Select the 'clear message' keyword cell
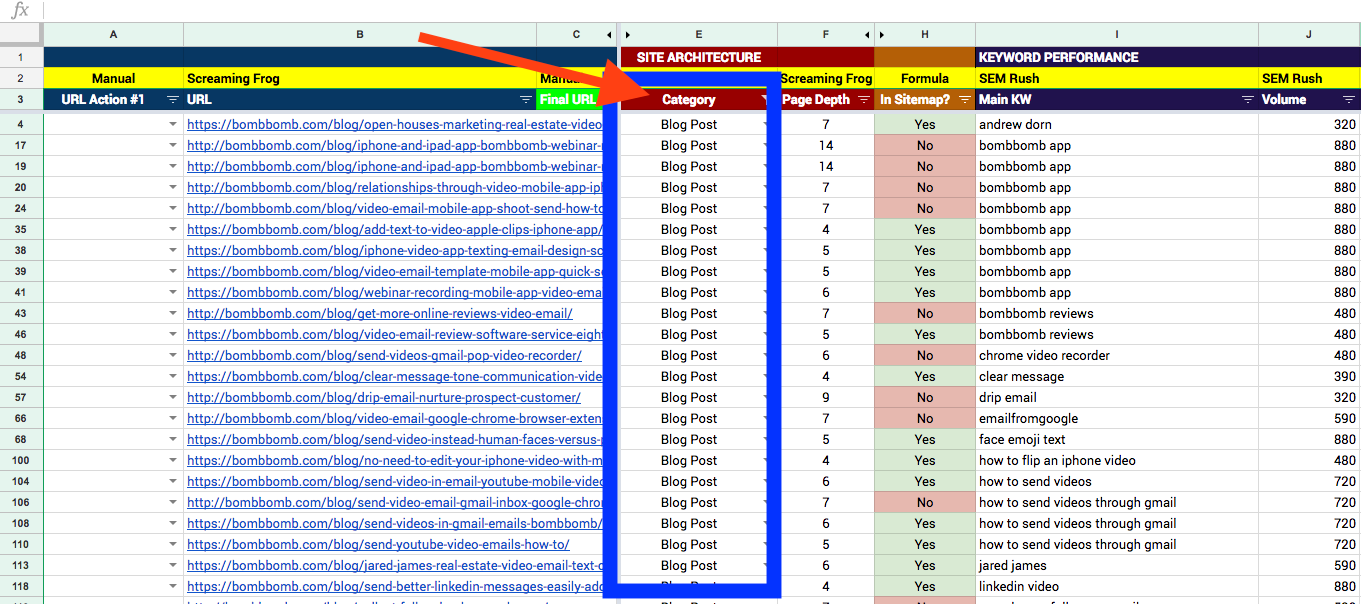This screenshot has width=1361, height=604. (1117, 377)
